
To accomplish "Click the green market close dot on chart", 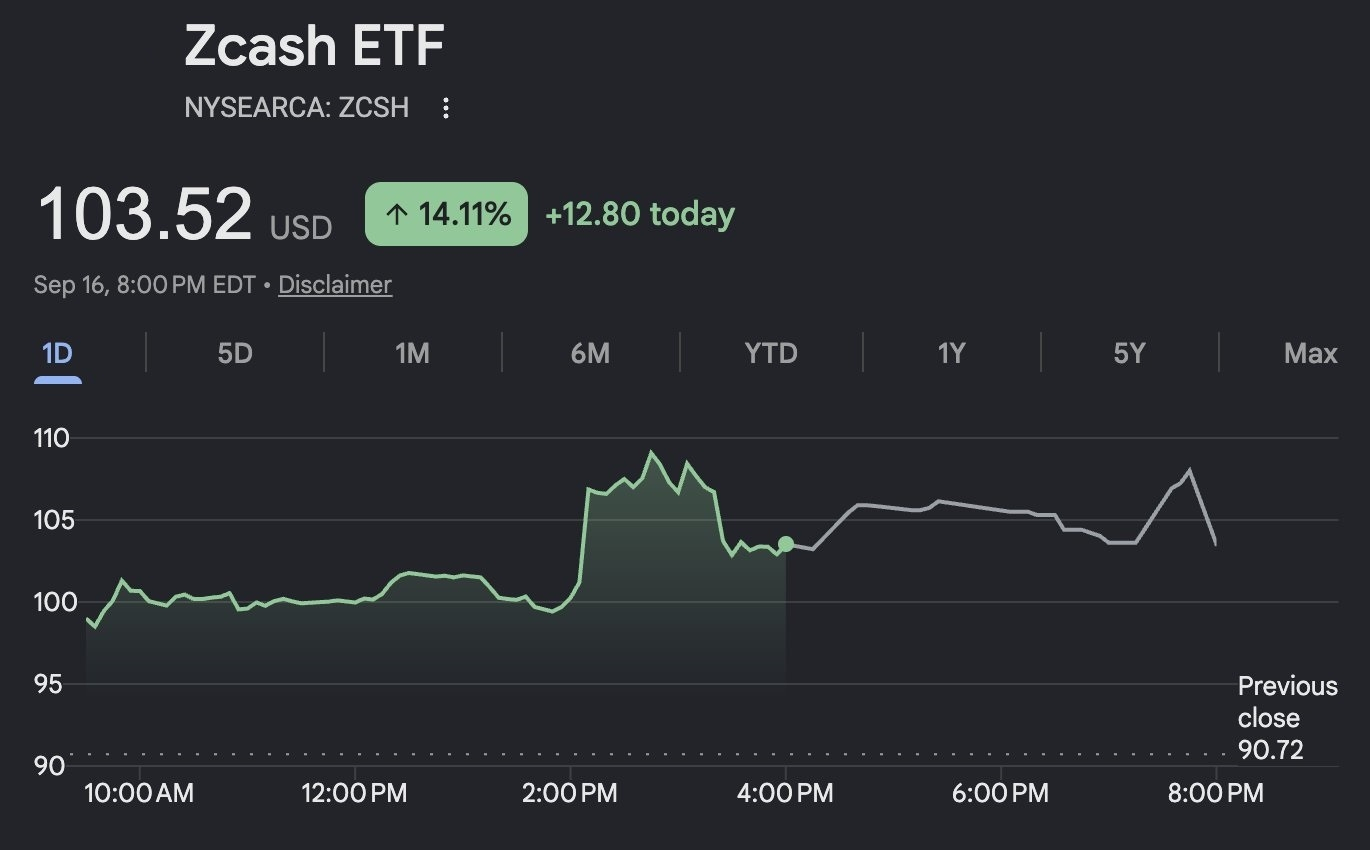I will pos(786,544).
